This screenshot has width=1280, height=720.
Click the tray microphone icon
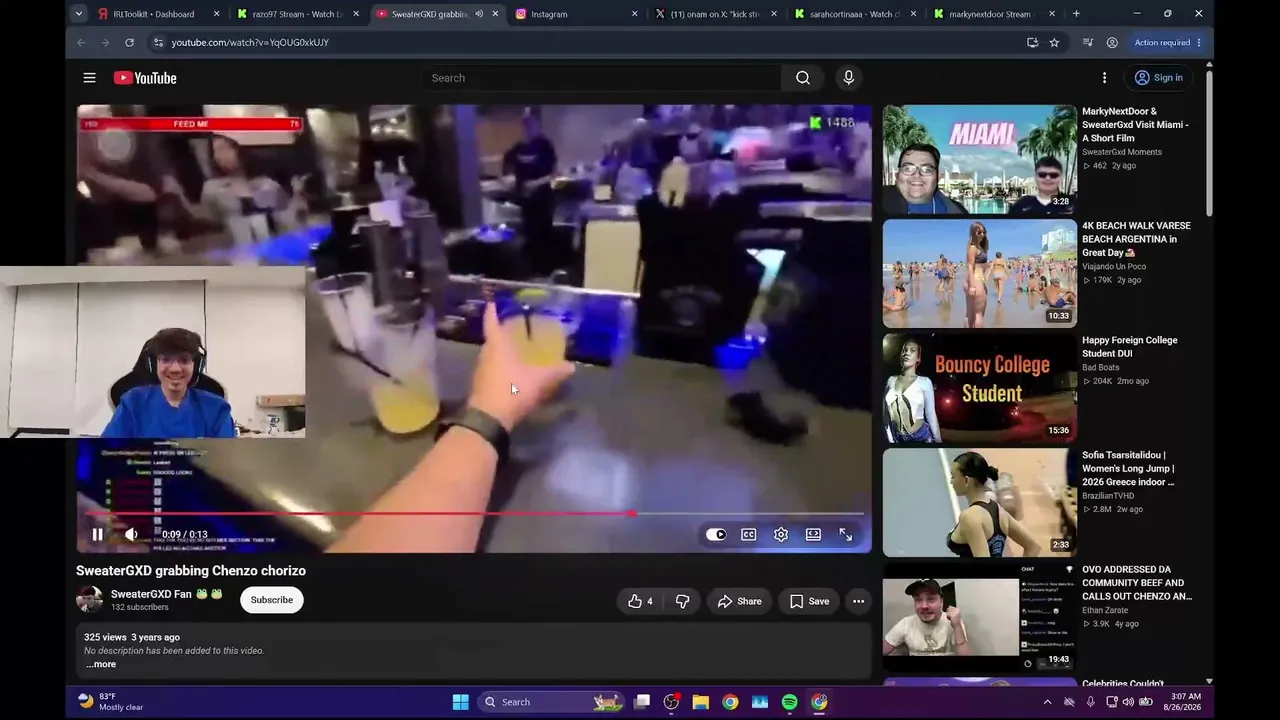(x=1090, y=702)
